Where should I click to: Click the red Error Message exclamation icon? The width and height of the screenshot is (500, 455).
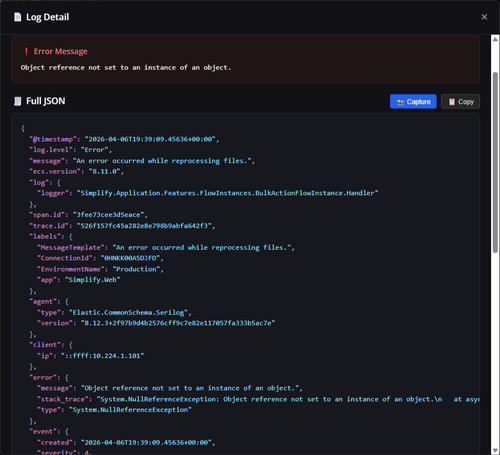coord(26,51)
